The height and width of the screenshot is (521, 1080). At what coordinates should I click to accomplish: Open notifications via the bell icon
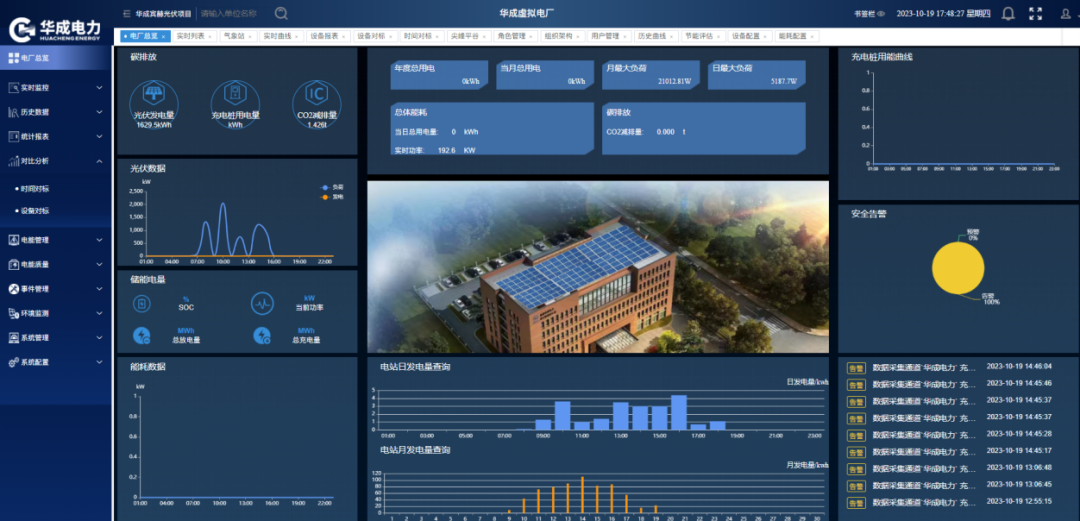pyautogui.click(x=1008, y=14)
